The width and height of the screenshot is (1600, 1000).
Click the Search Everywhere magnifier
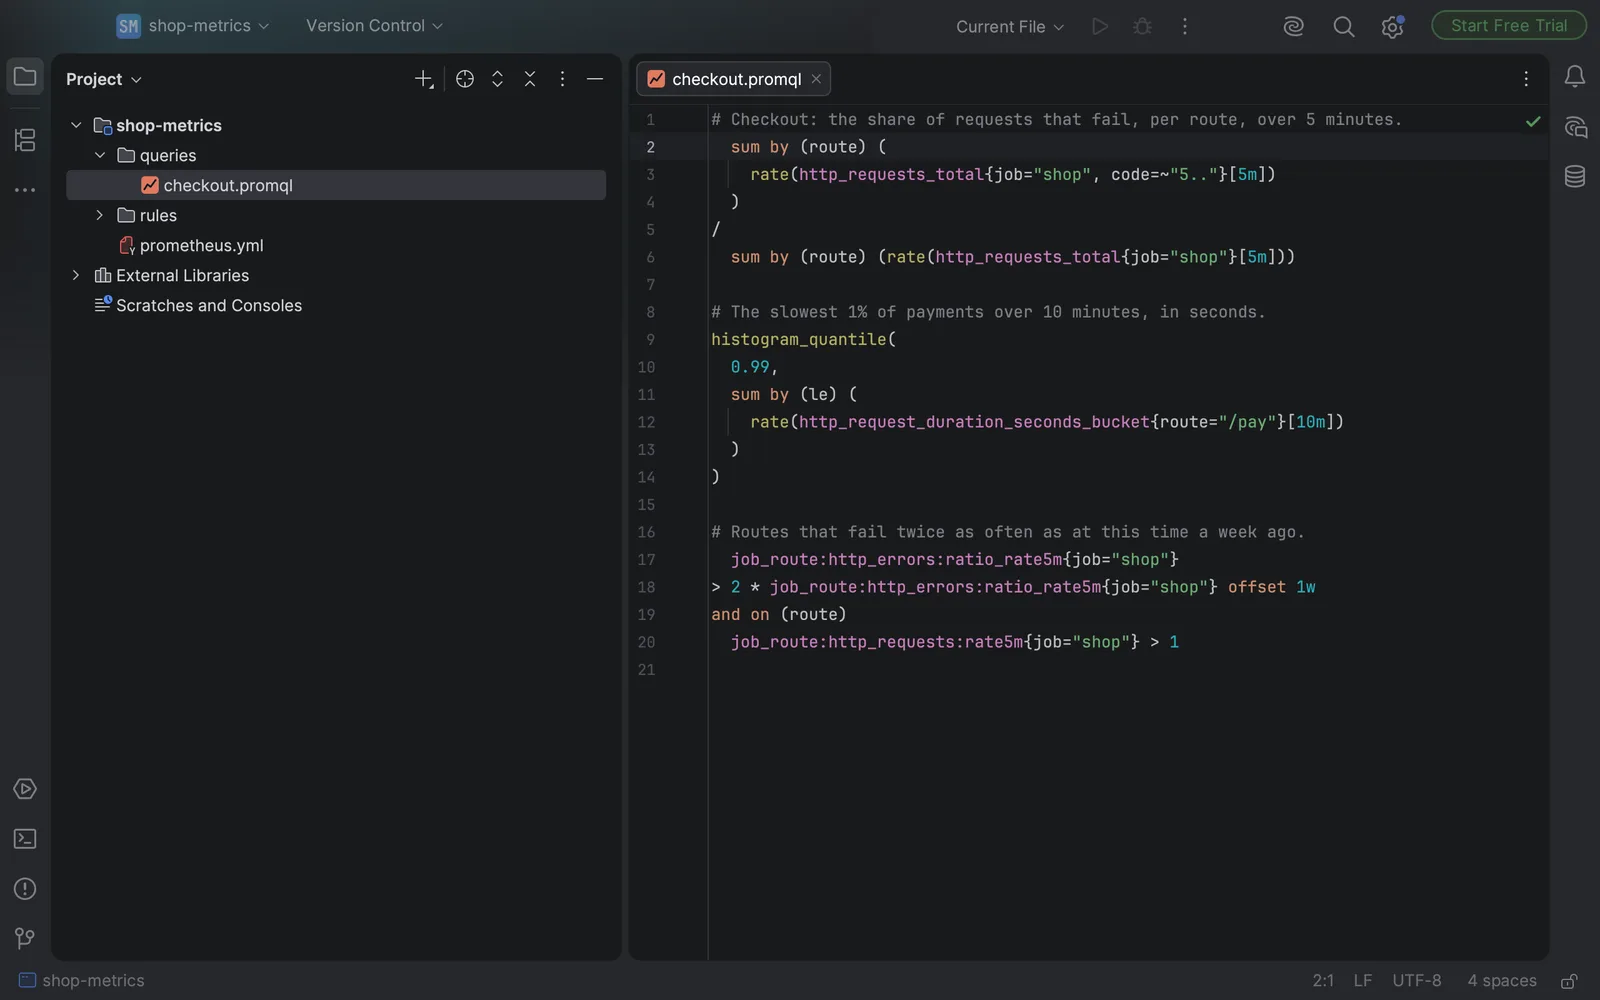(1344, 27)
